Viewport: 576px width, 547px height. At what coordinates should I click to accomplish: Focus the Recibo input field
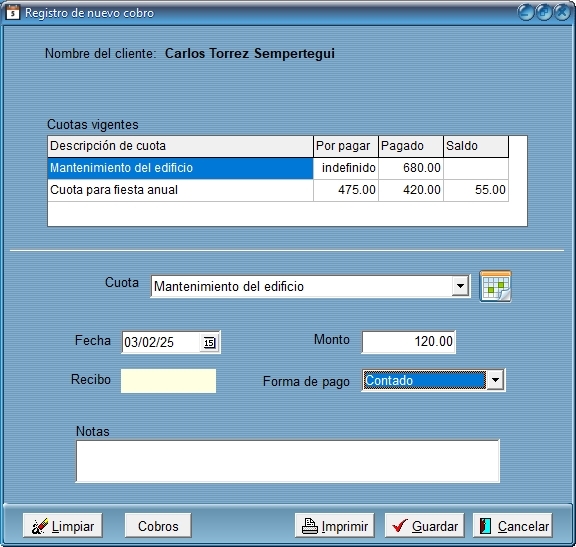[x=169, y=381]
